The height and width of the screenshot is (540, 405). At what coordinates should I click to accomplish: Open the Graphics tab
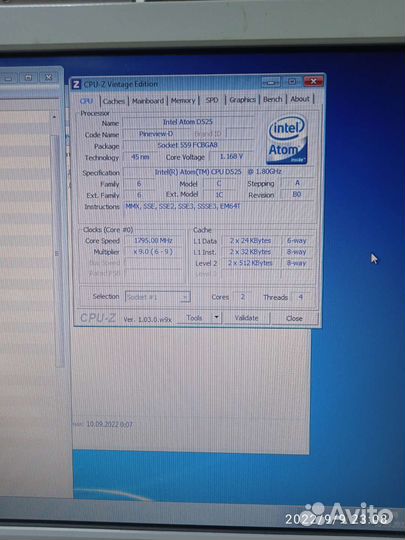(242, 100)
